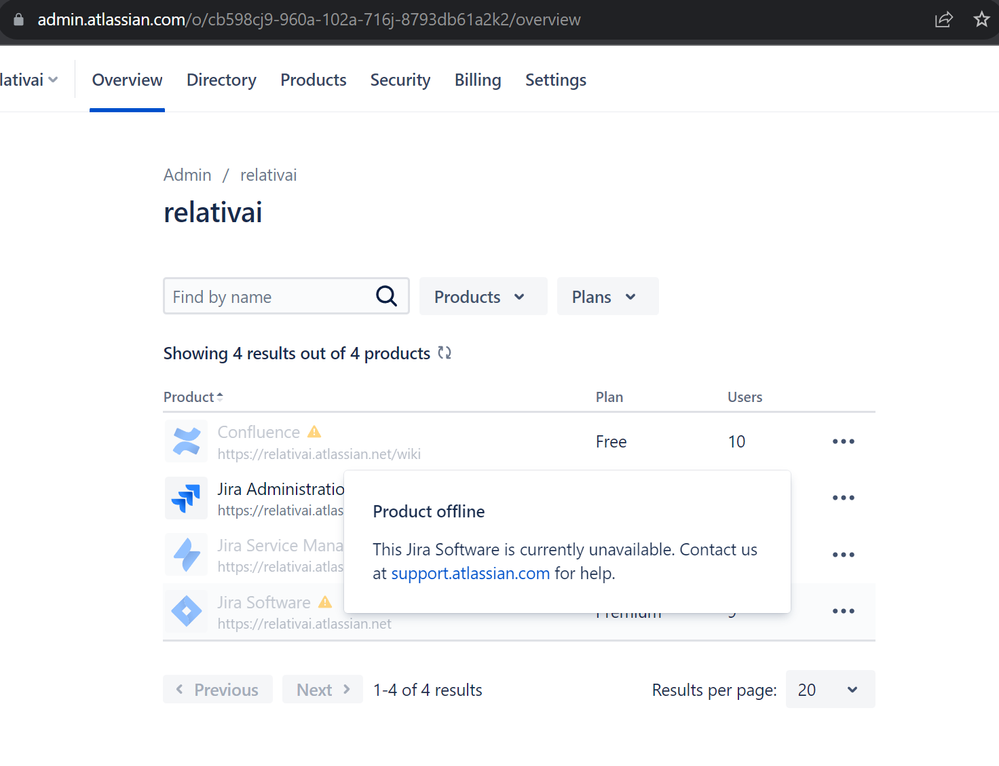Viewport: 999px width, 766px height.
Task: Click the relativai breadcrumb link
Action: [x=268, y=175]
